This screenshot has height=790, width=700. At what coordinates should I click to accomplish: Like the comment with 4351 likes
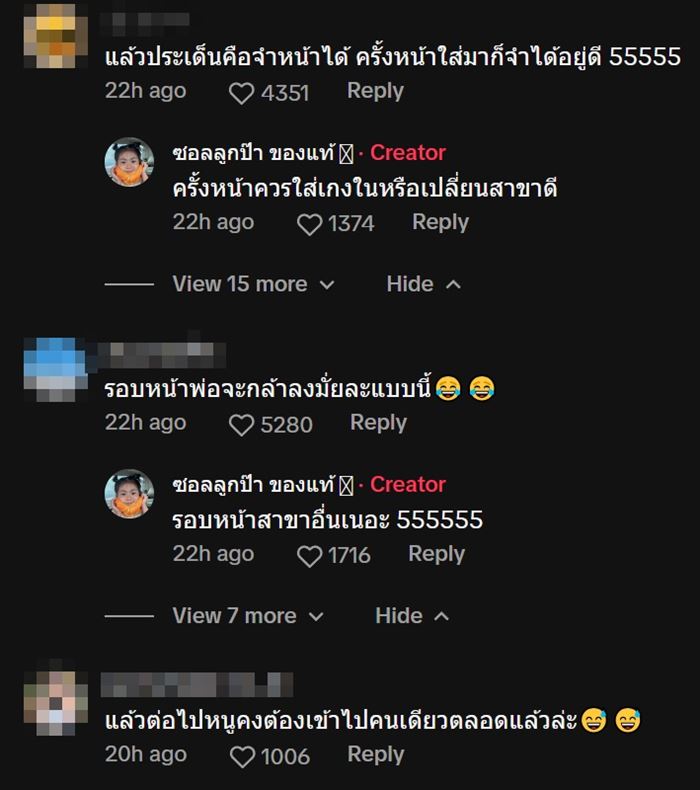[x=241, y=93]
